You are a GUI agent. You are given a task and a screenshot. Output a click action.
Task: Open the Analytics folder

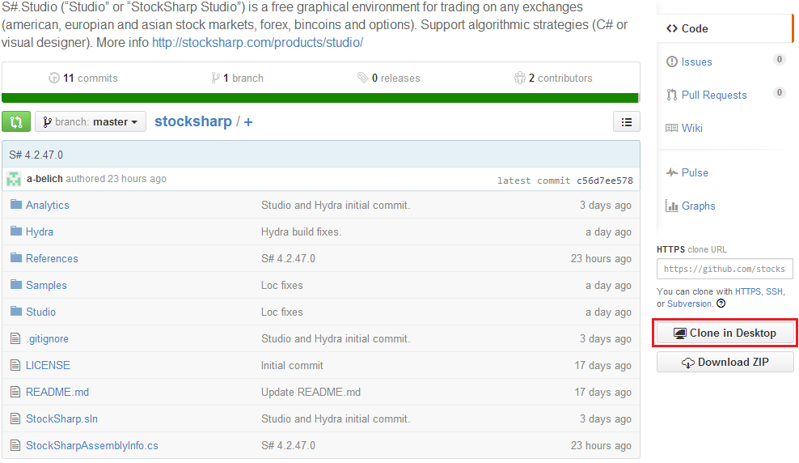47,205
